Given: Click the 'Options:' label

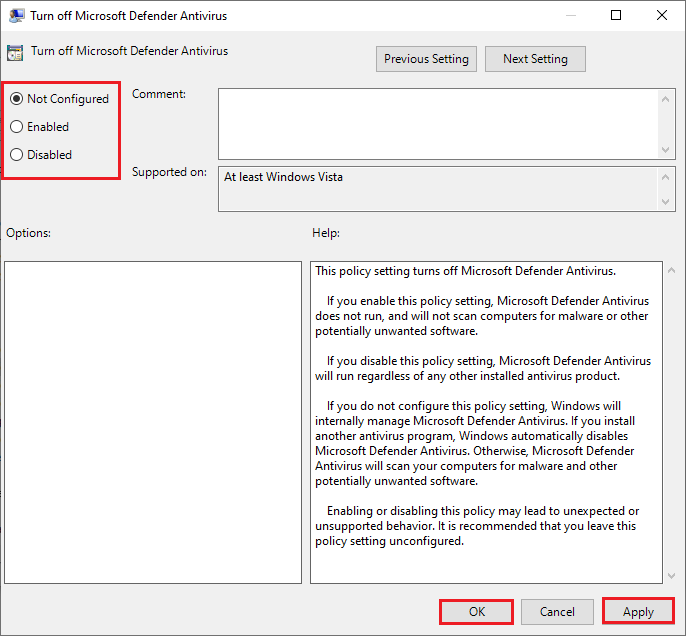Looking at the screenshot, I should point(28,233).
